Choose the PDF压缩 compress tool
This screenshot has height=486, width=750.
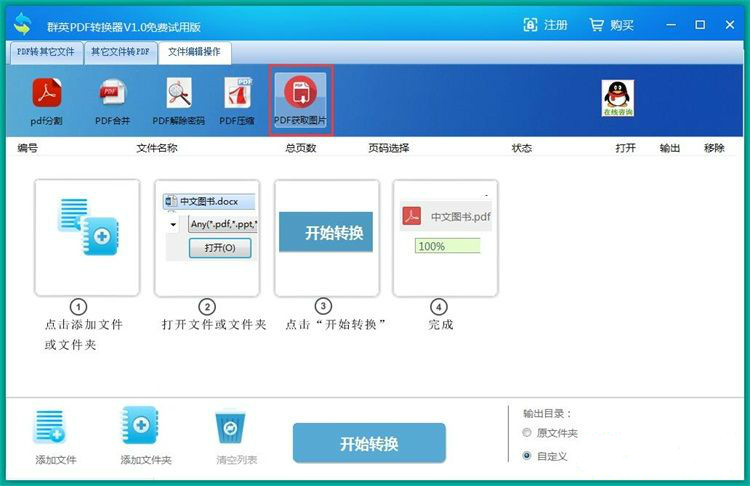point(237,101)
